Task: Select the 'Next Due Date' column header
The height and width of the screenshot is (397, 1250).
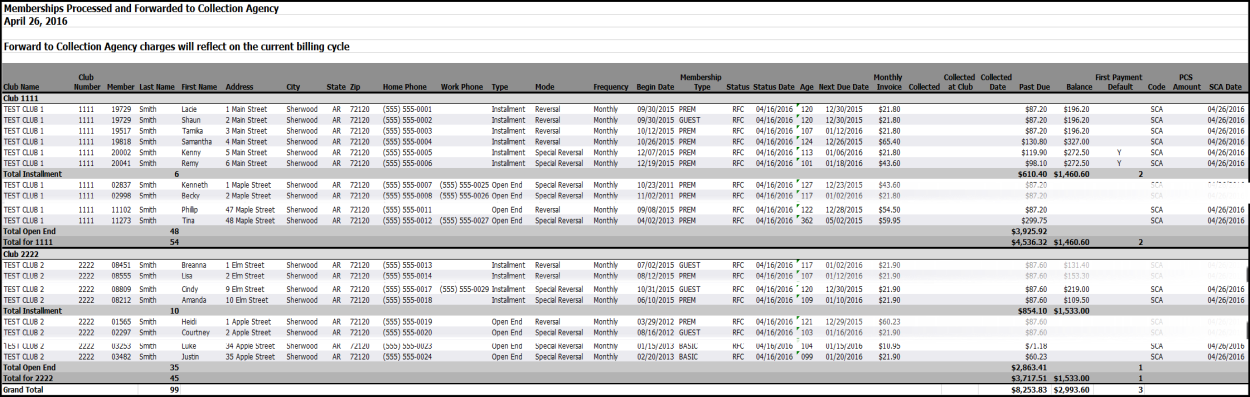Action: click(x=844, y=87)
